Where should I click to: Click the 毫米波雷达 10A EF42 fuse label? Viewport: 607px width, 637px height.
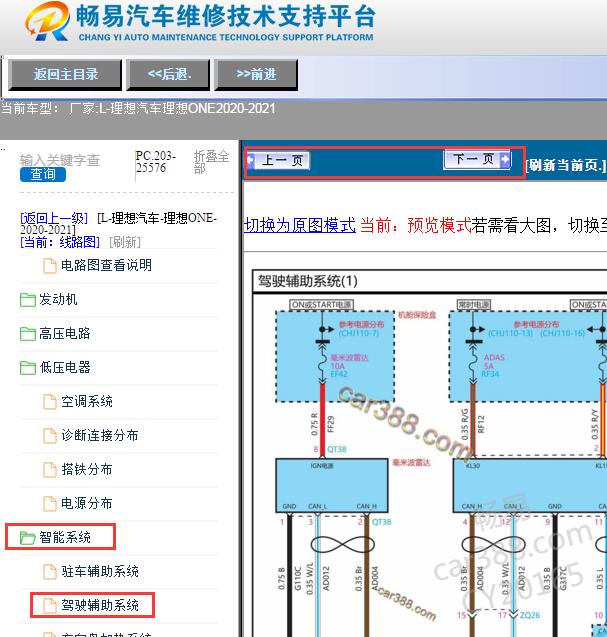[x=349, y=366]
